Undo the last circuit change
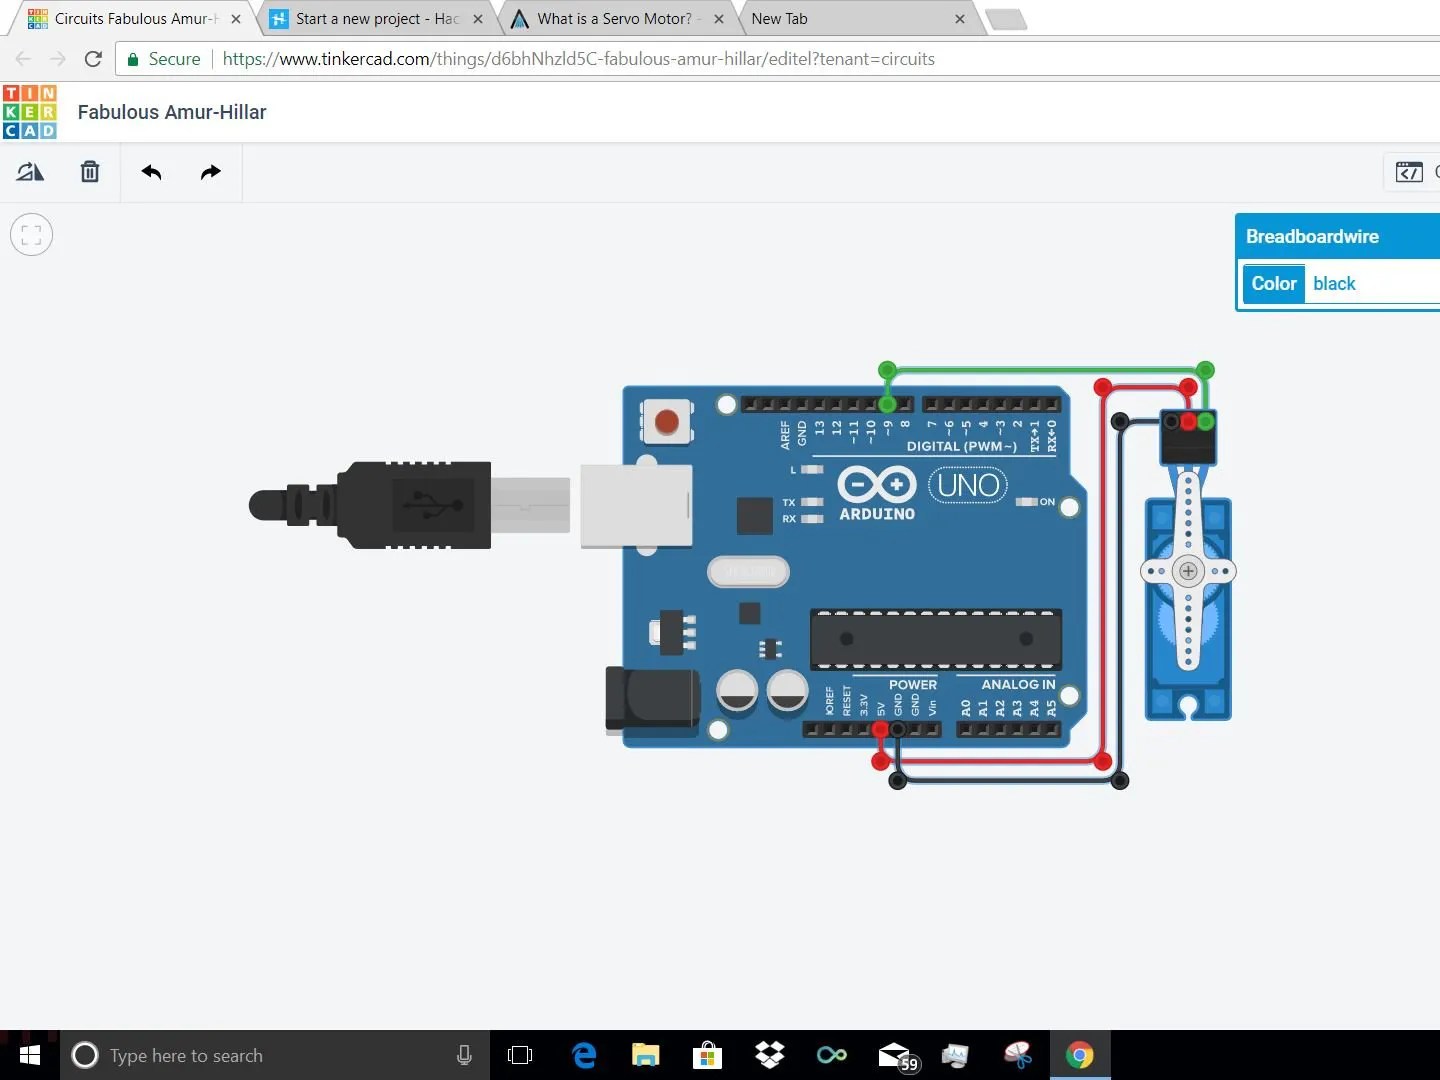 (152, 172)
